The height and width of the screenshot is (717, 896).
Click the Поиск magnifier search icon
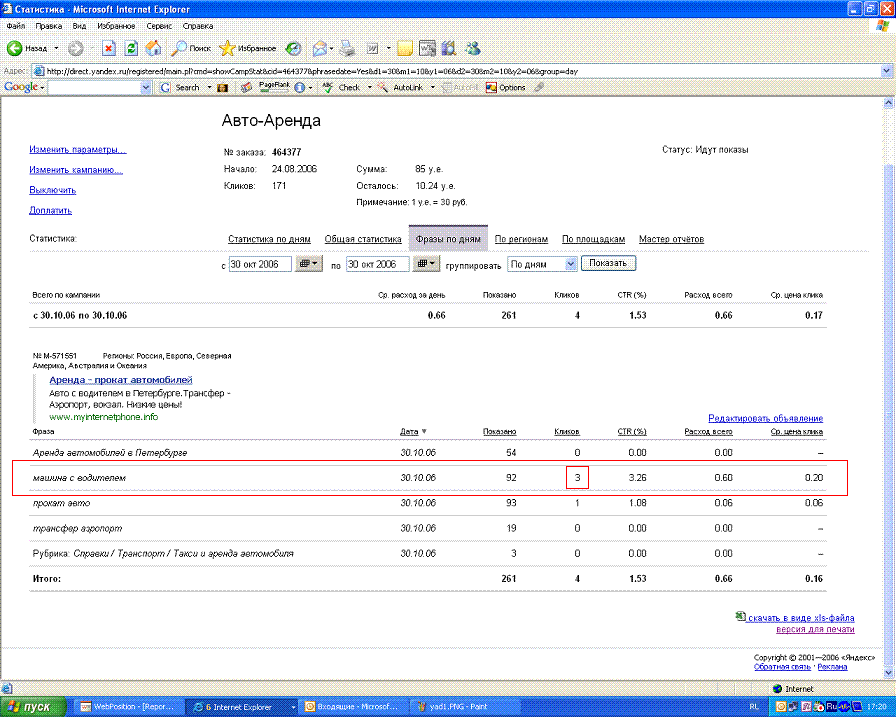pos(181,47)
